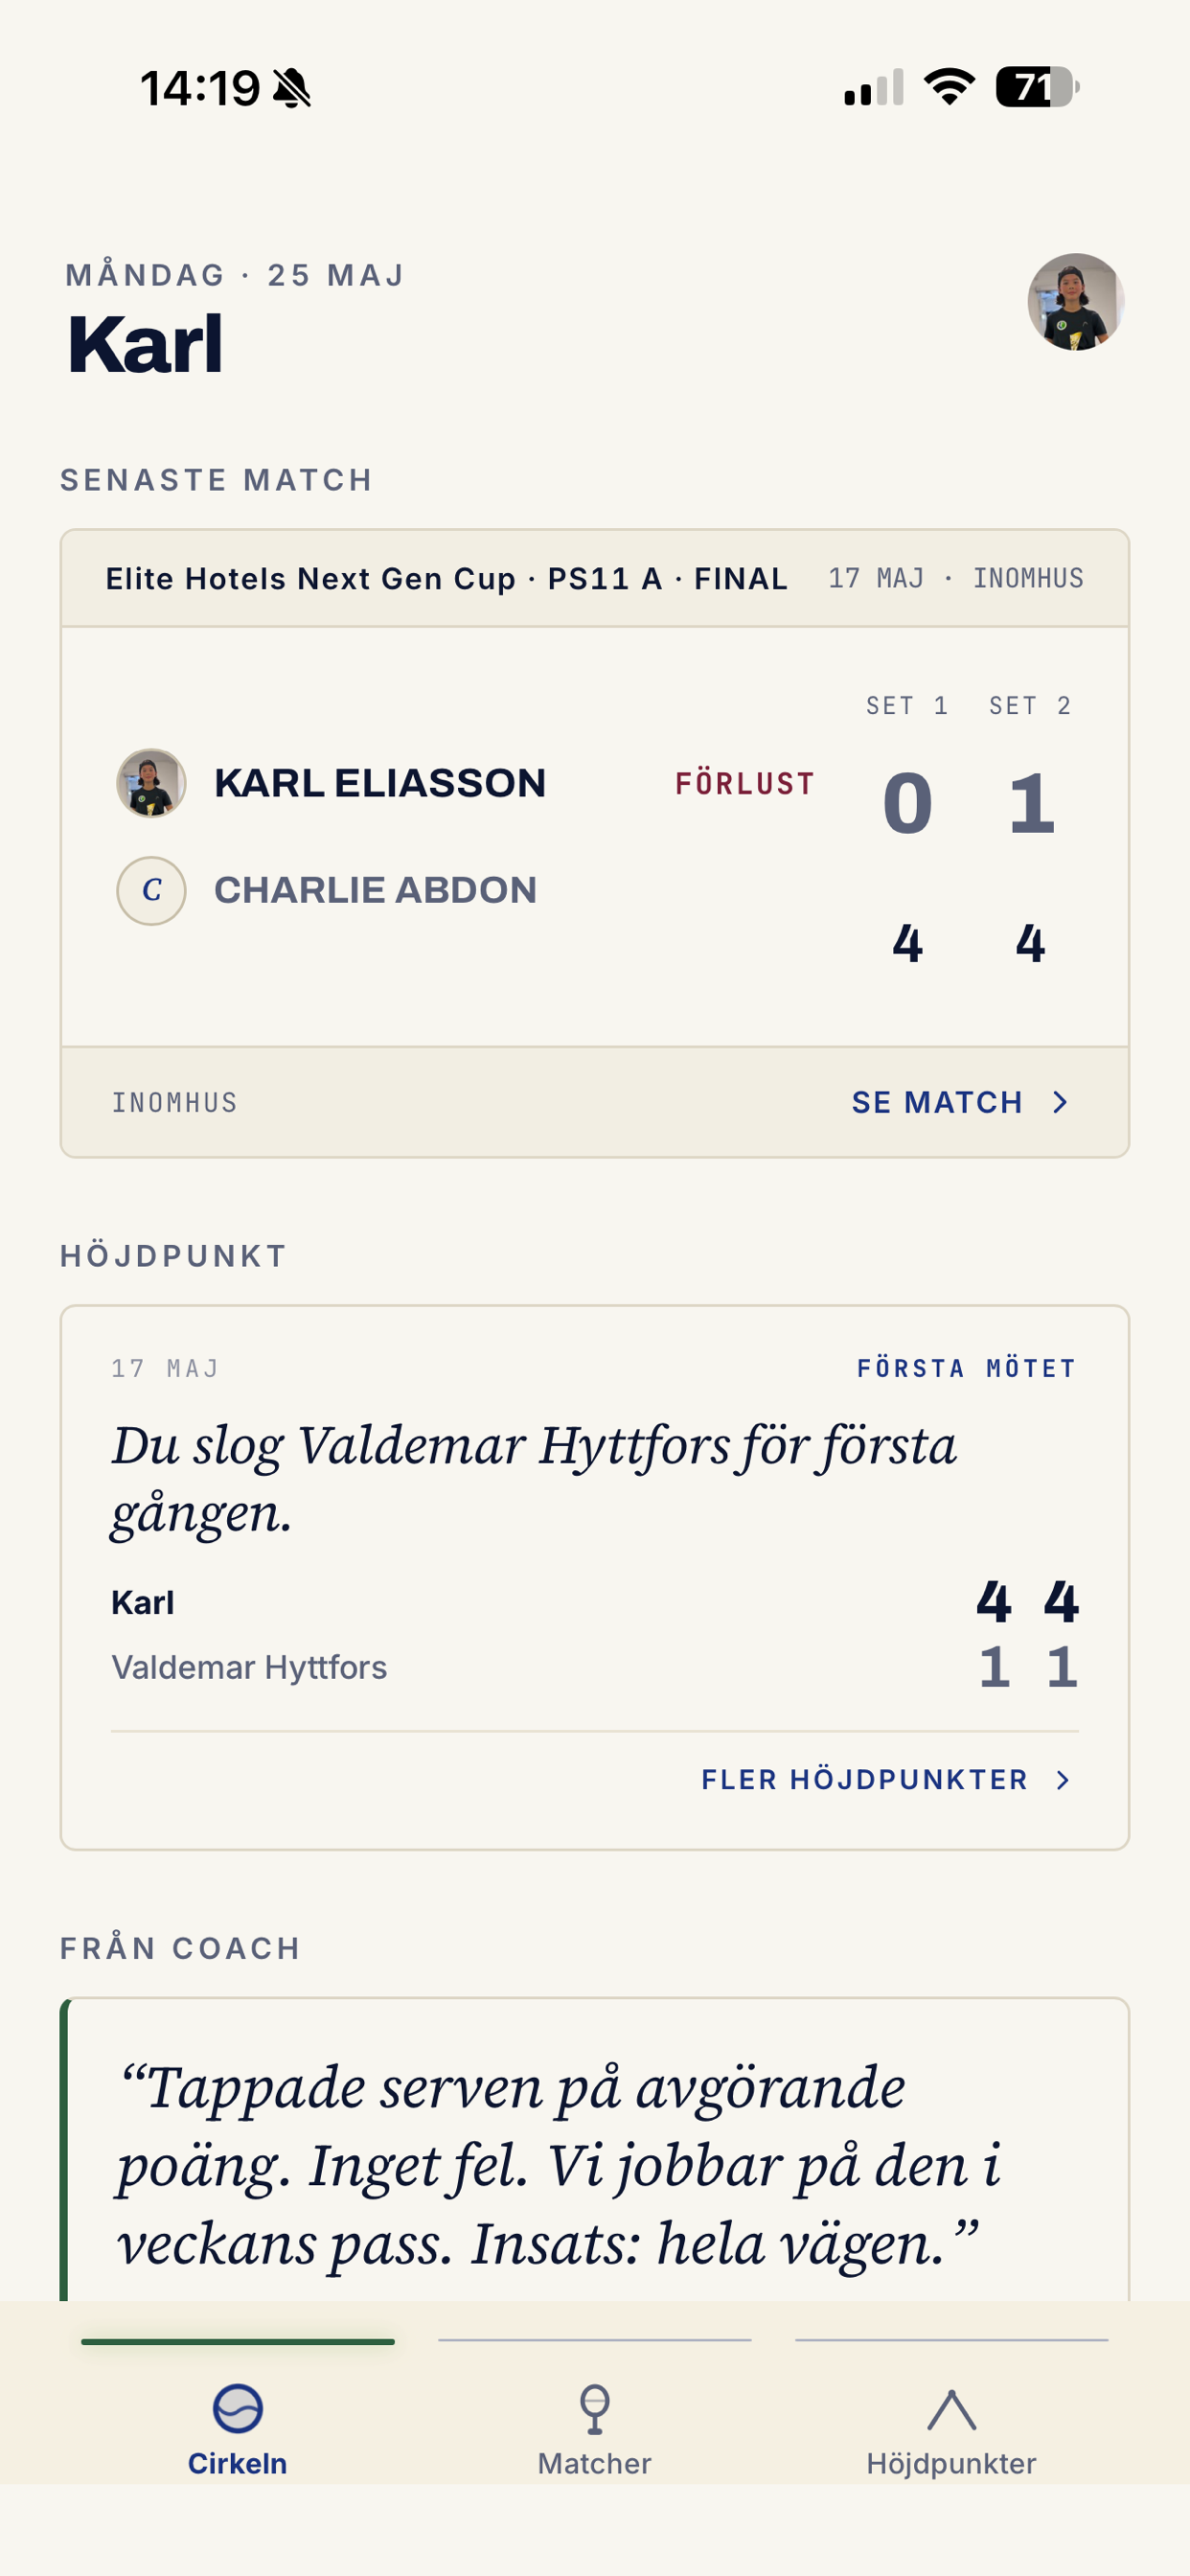
Task: Expand match via SE MATCH chevron
Action: click(x=1061, y=1102)
